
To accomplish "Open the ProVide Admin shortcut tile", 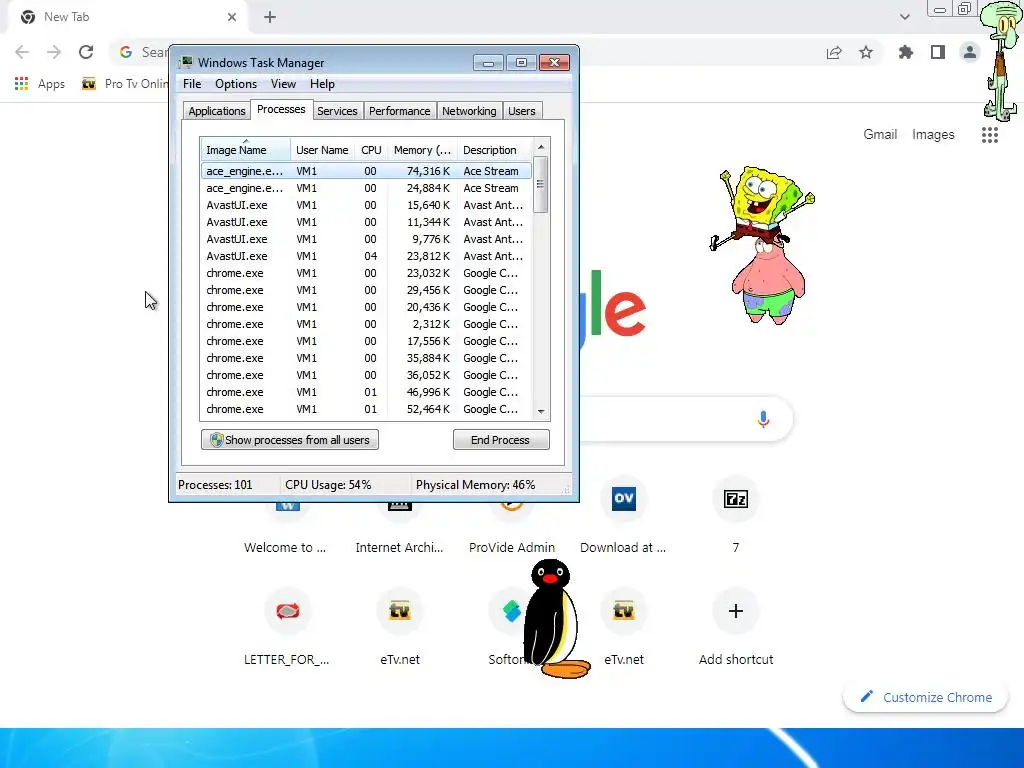I will coord(511,529).
